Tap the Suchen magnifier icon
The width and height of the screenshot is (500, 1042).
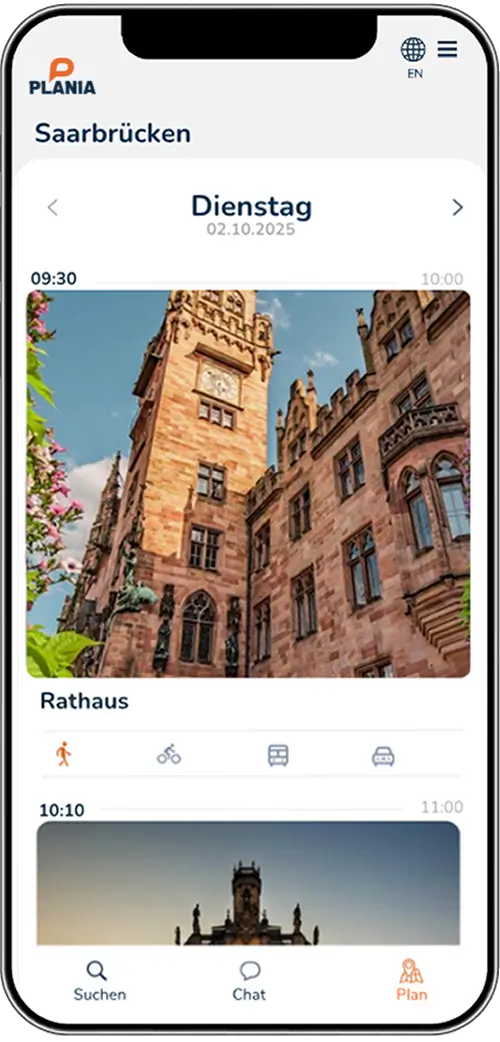pyautogui.click(x=97, y=971)
